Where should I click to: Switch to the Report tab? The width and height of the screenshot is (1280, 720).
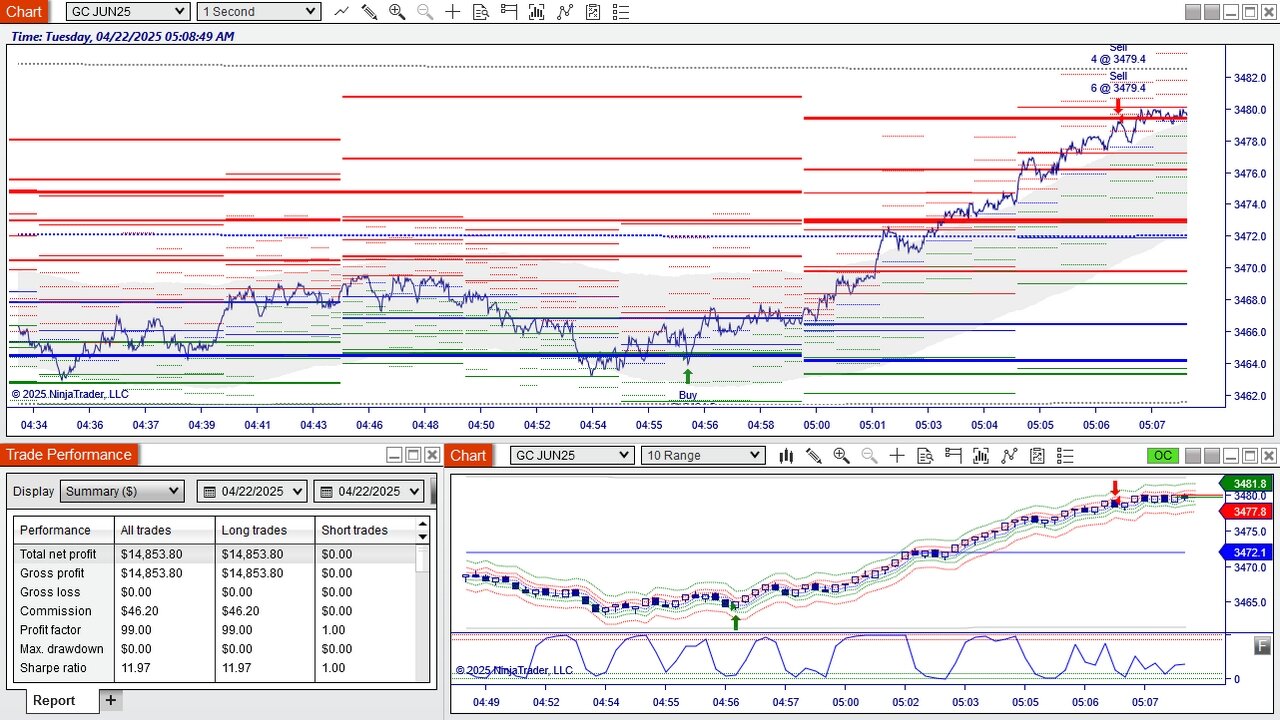(54, 700)
